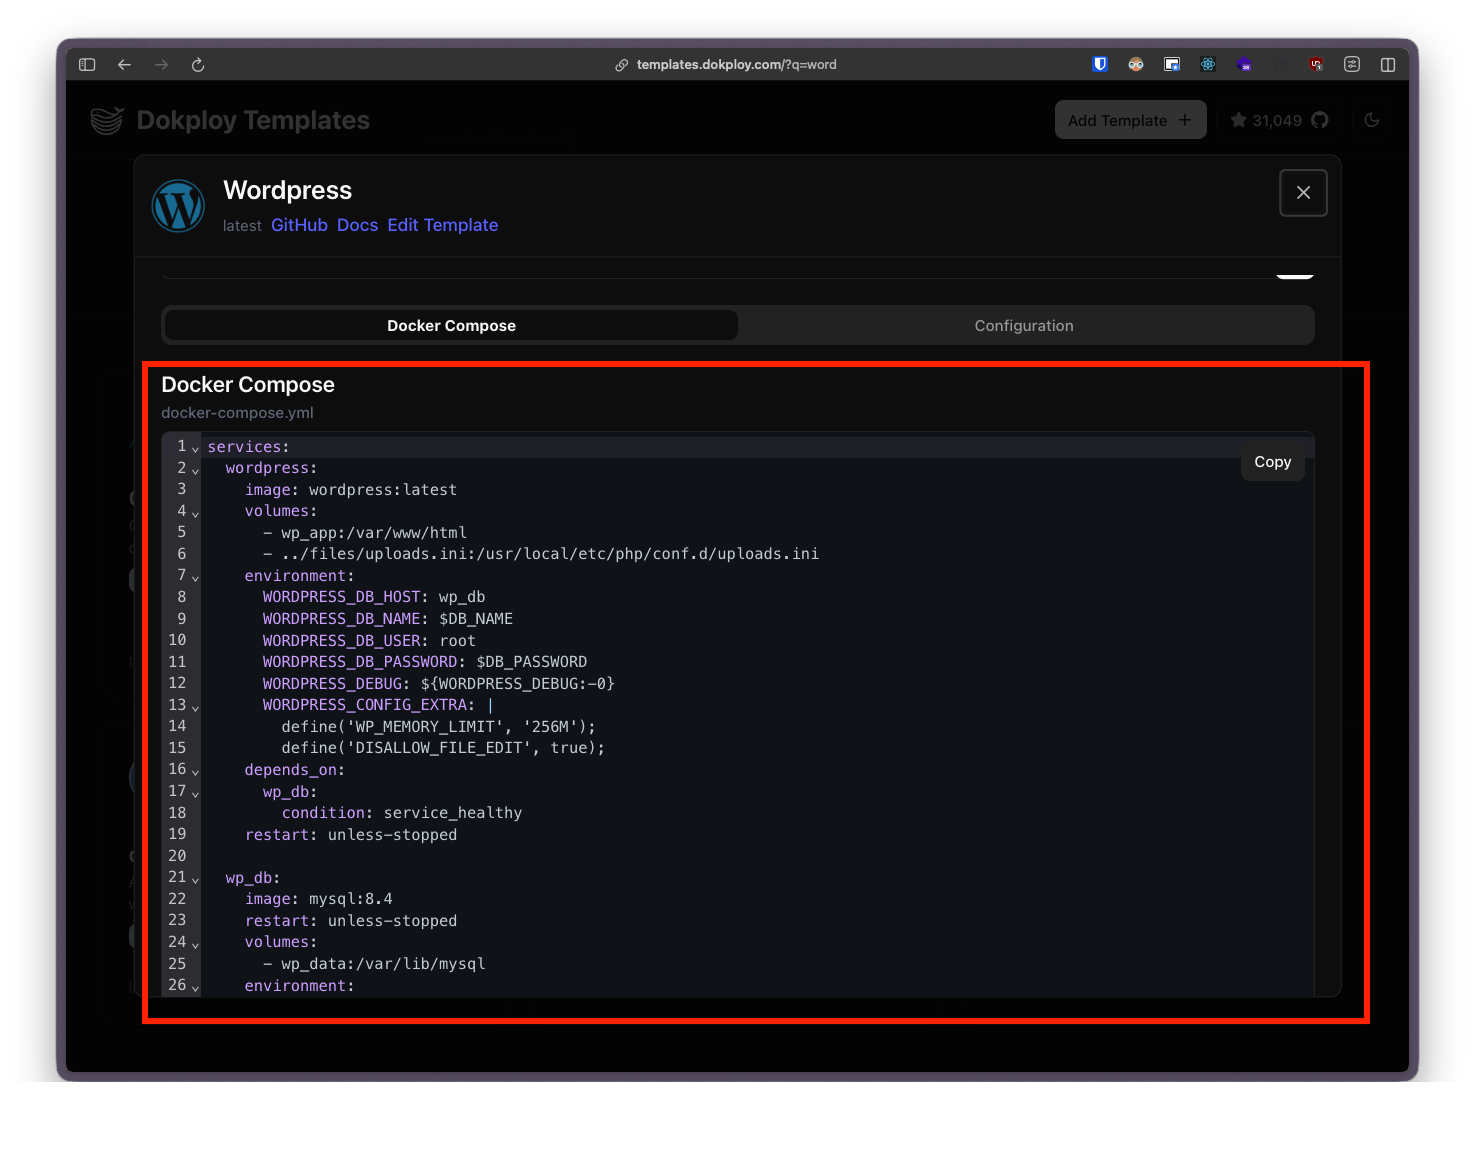Open the GitHub stars counter 31,049
This screenshot has height=1156, width=1475.
(1279, 120)
